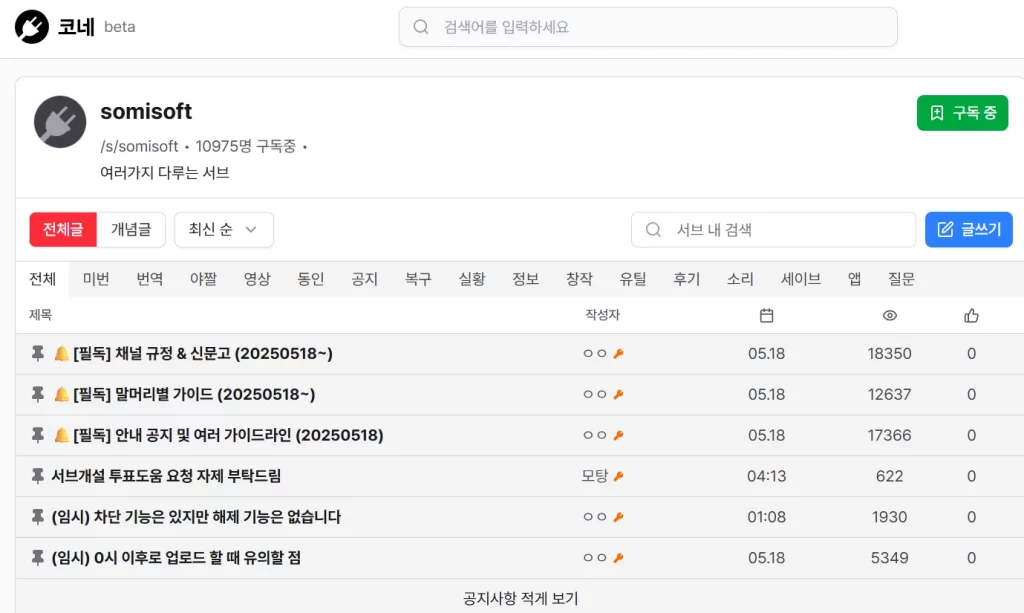Viewport: 1024px width, 613px height.
Task: Click the magnifier icon in top search bar
Action: 421,27
